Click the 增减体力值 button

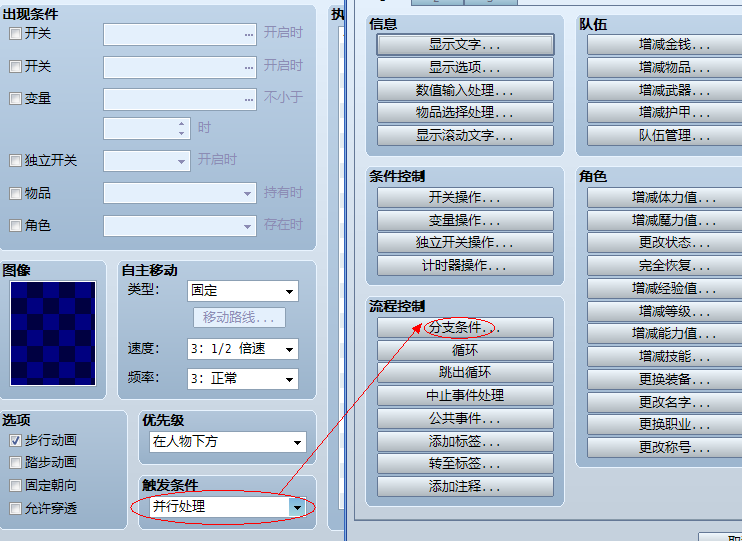click(664, 197)
